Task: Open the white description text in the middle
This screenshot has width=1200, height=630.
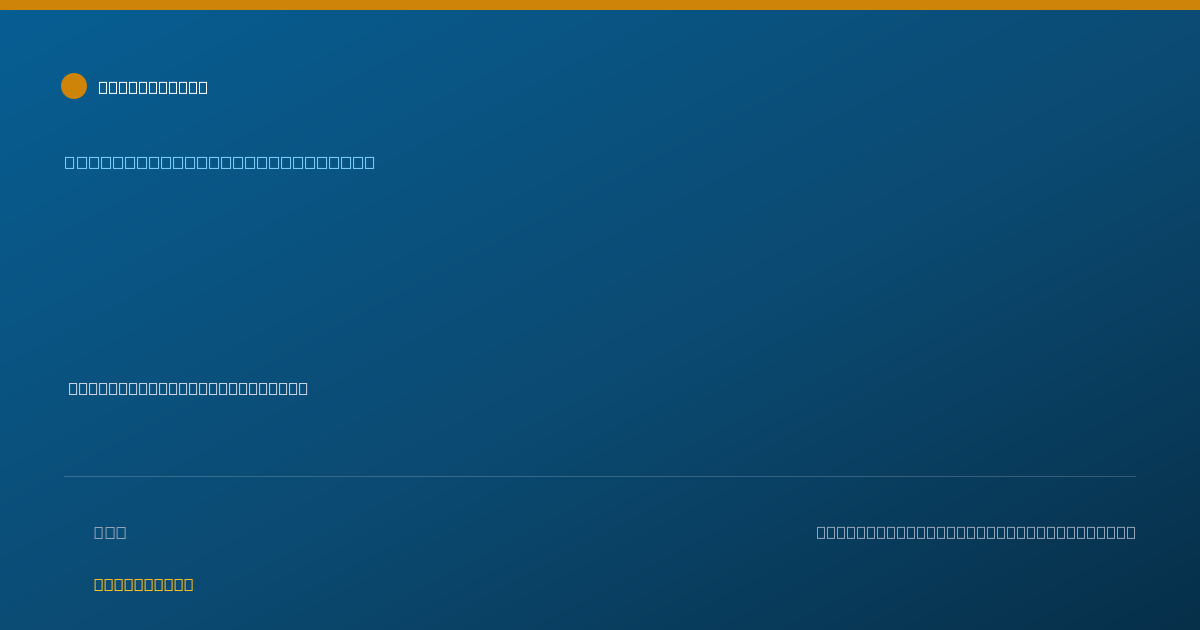Action: point(188,388)
